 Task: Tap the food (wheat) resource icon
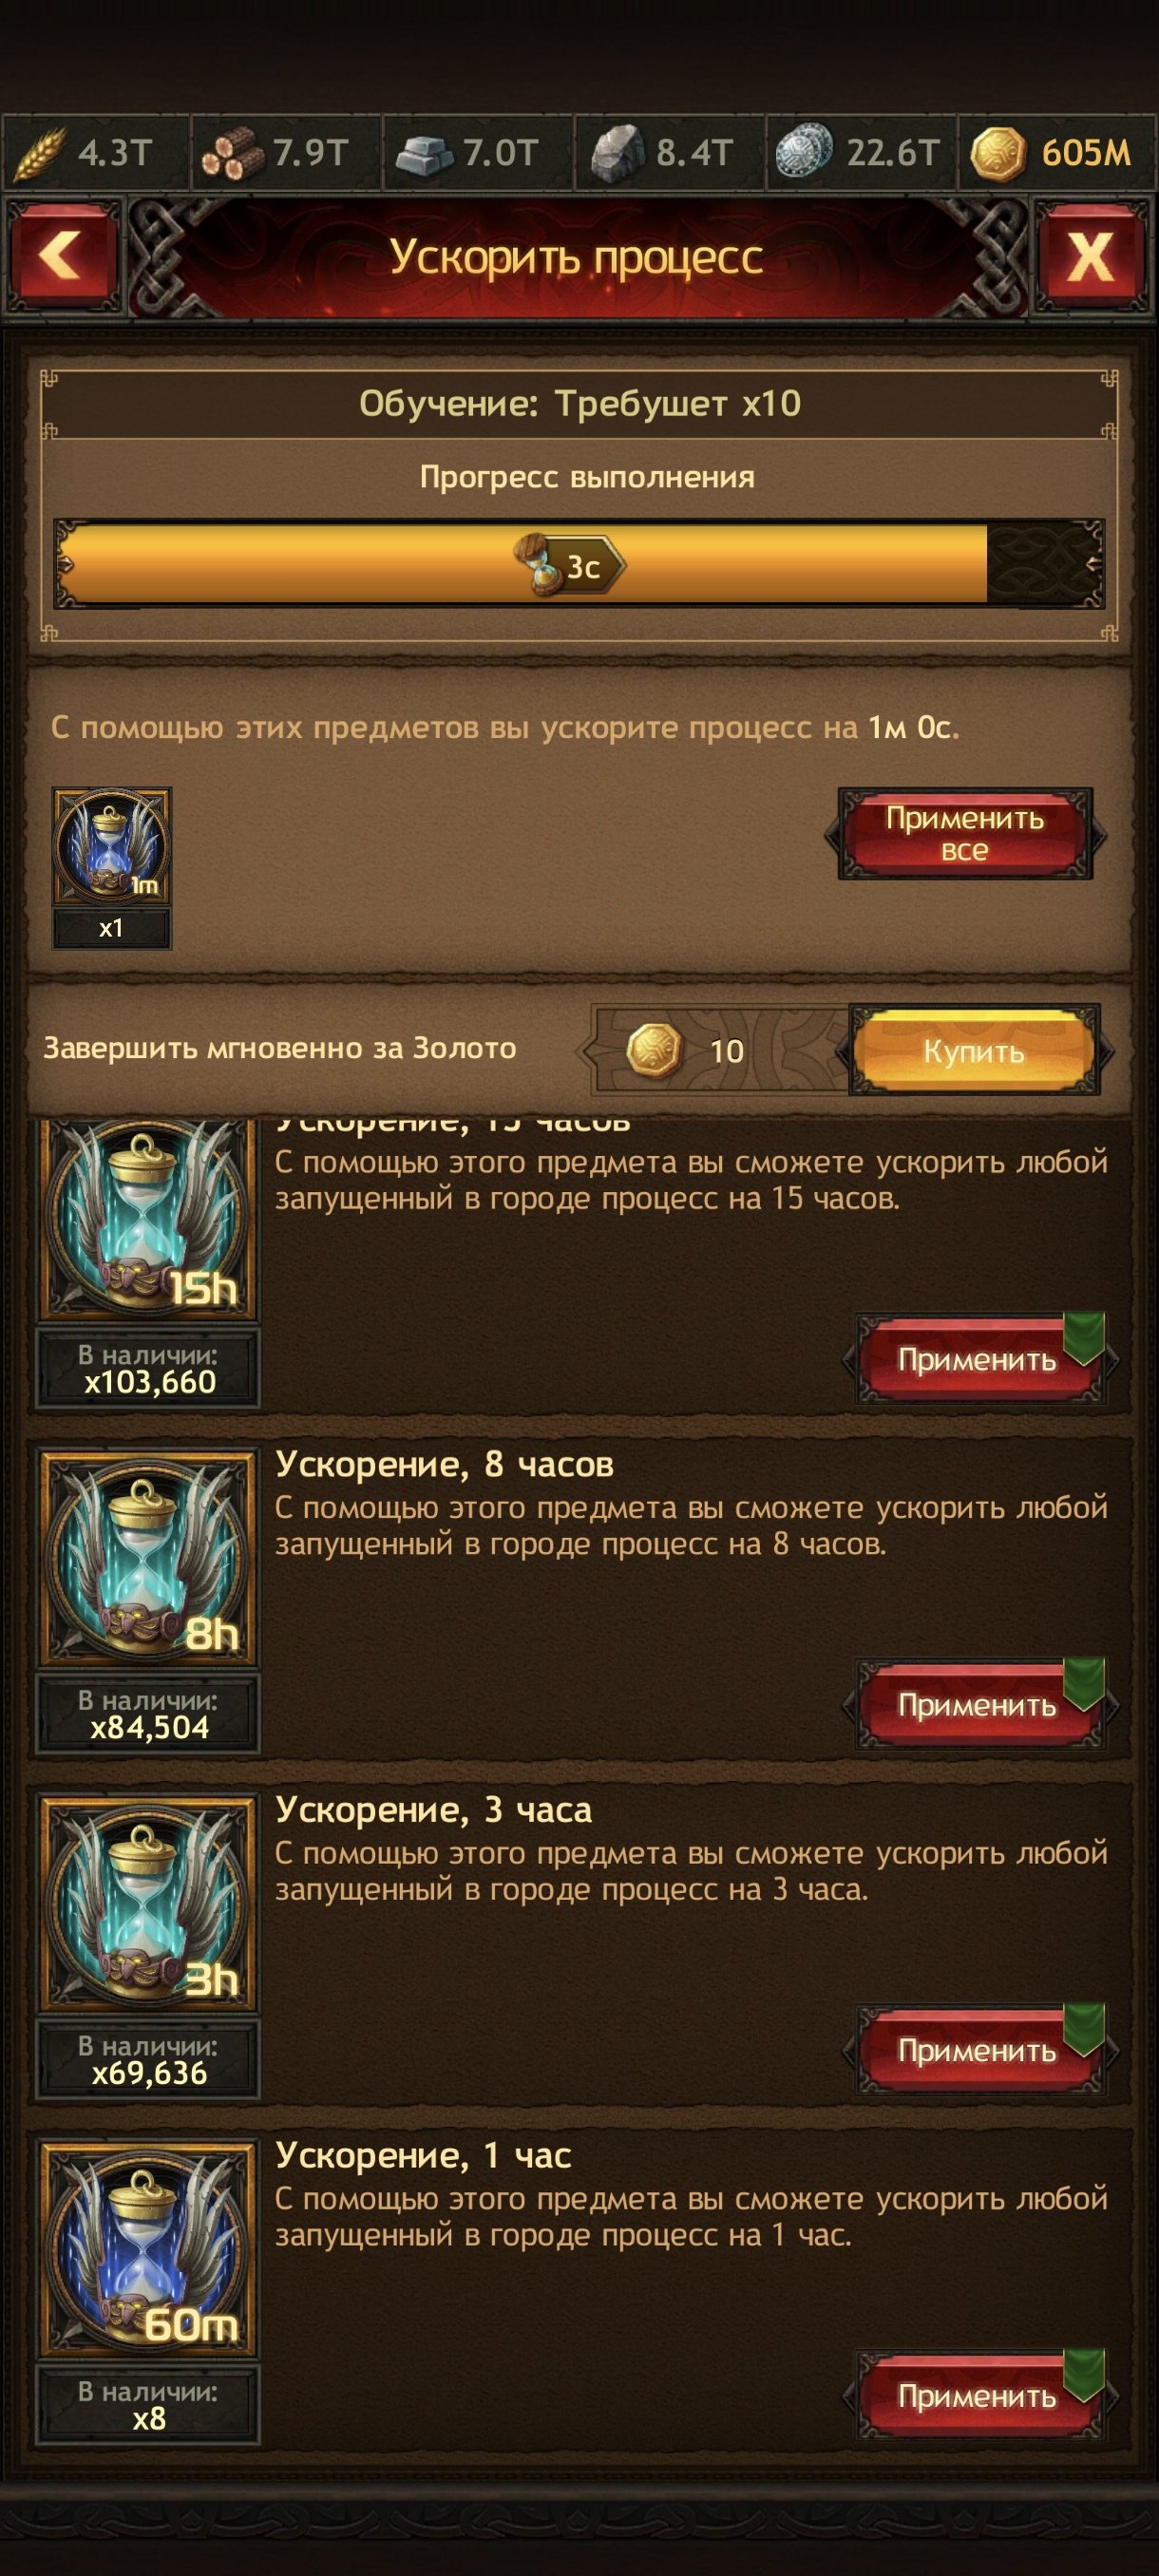40,153
